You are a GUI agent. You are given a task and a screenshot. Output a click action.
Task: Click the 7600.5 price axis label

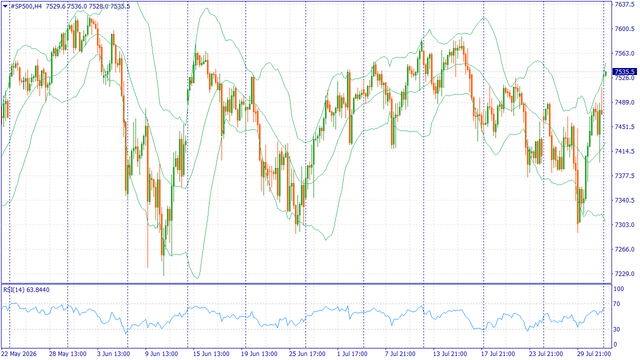tap(624, 29)
